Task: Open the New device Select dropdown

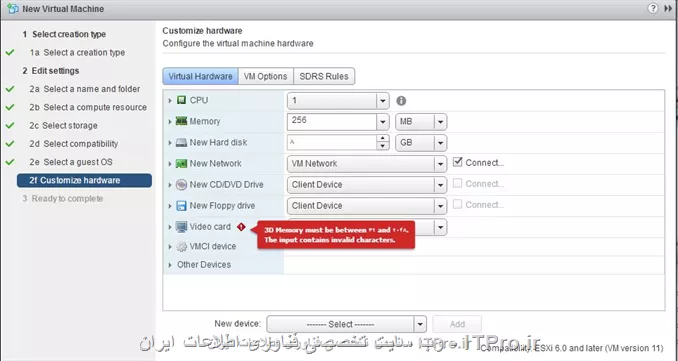Action: [346, 324]
